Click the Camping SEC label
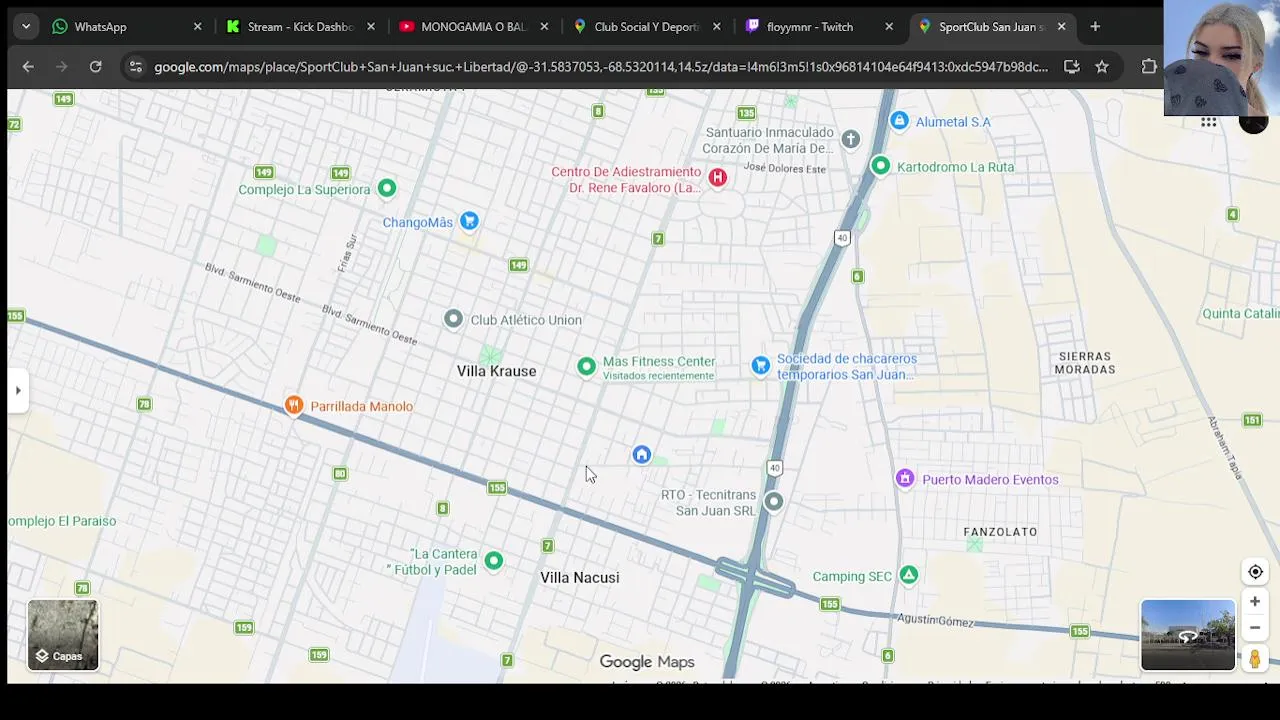Image resolution: width=1280 pixels, height=720 pixels. click(852, 576)
